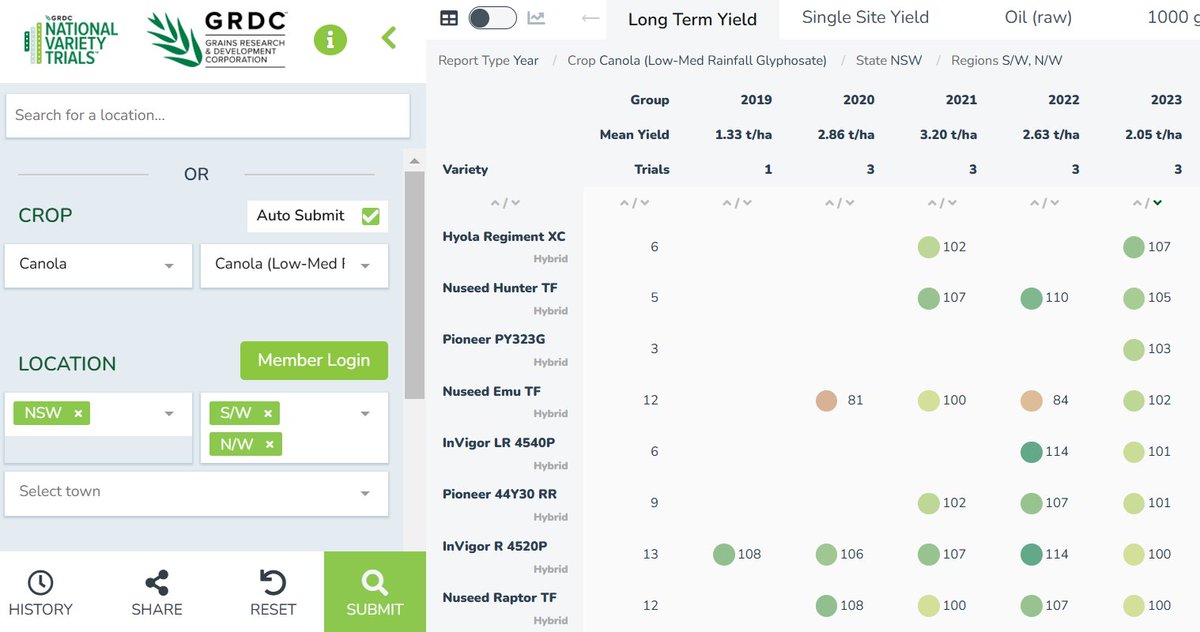Image resolution: width=1200 pixels, height=632 pixels.
Task: Click the 2021 mean yield 3.20 t/ha
Action: (948, 135)
